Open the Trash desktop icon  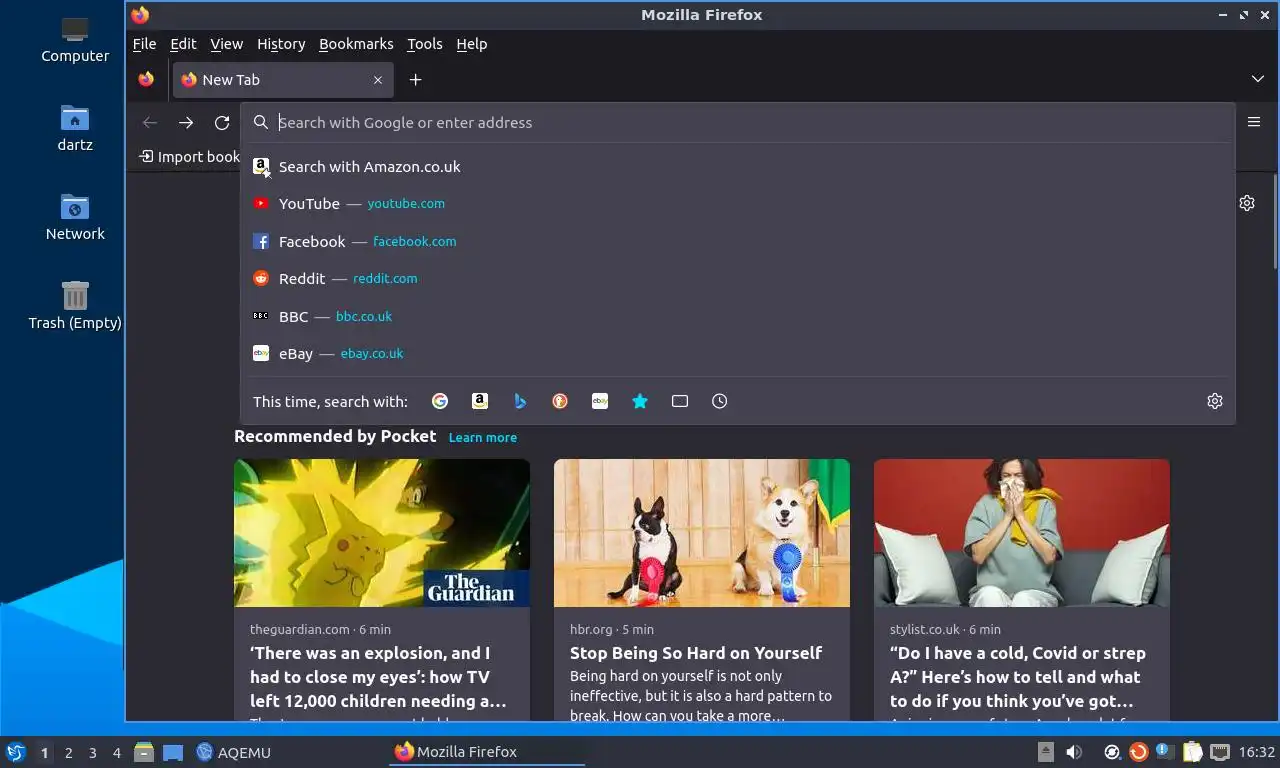pyautogui.click(x=75, y=306)
